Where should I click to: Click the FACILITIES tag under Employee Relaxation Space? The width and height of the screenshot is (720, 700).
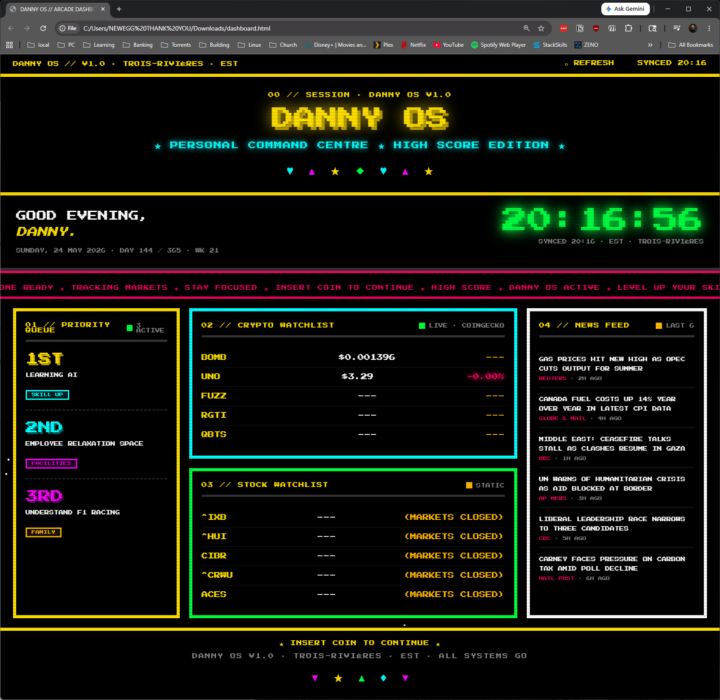coord(51,463)
